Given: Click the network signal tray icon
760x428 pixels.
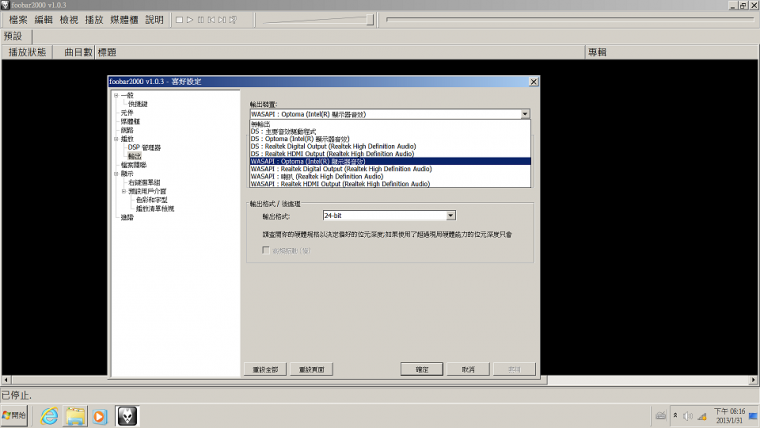Looking at the screenshot, I should point(702,416).
